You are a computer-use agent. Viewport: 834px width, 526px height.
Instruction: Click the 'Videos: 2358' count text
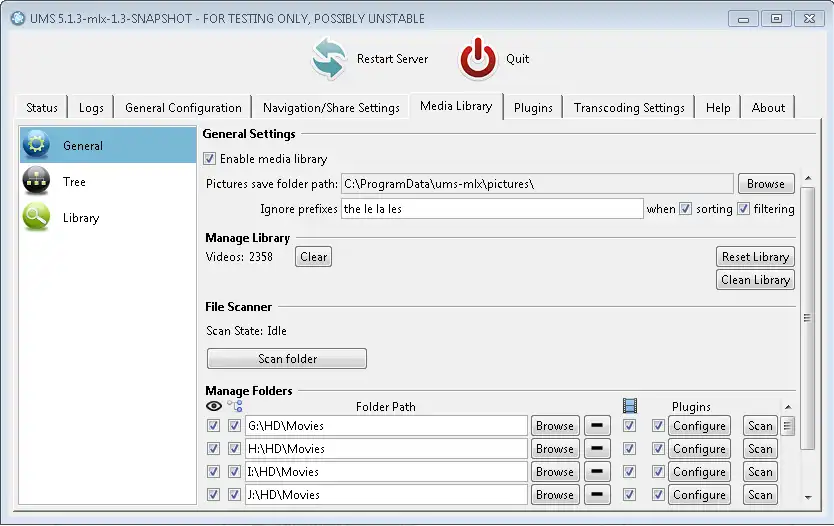[239, 256]
